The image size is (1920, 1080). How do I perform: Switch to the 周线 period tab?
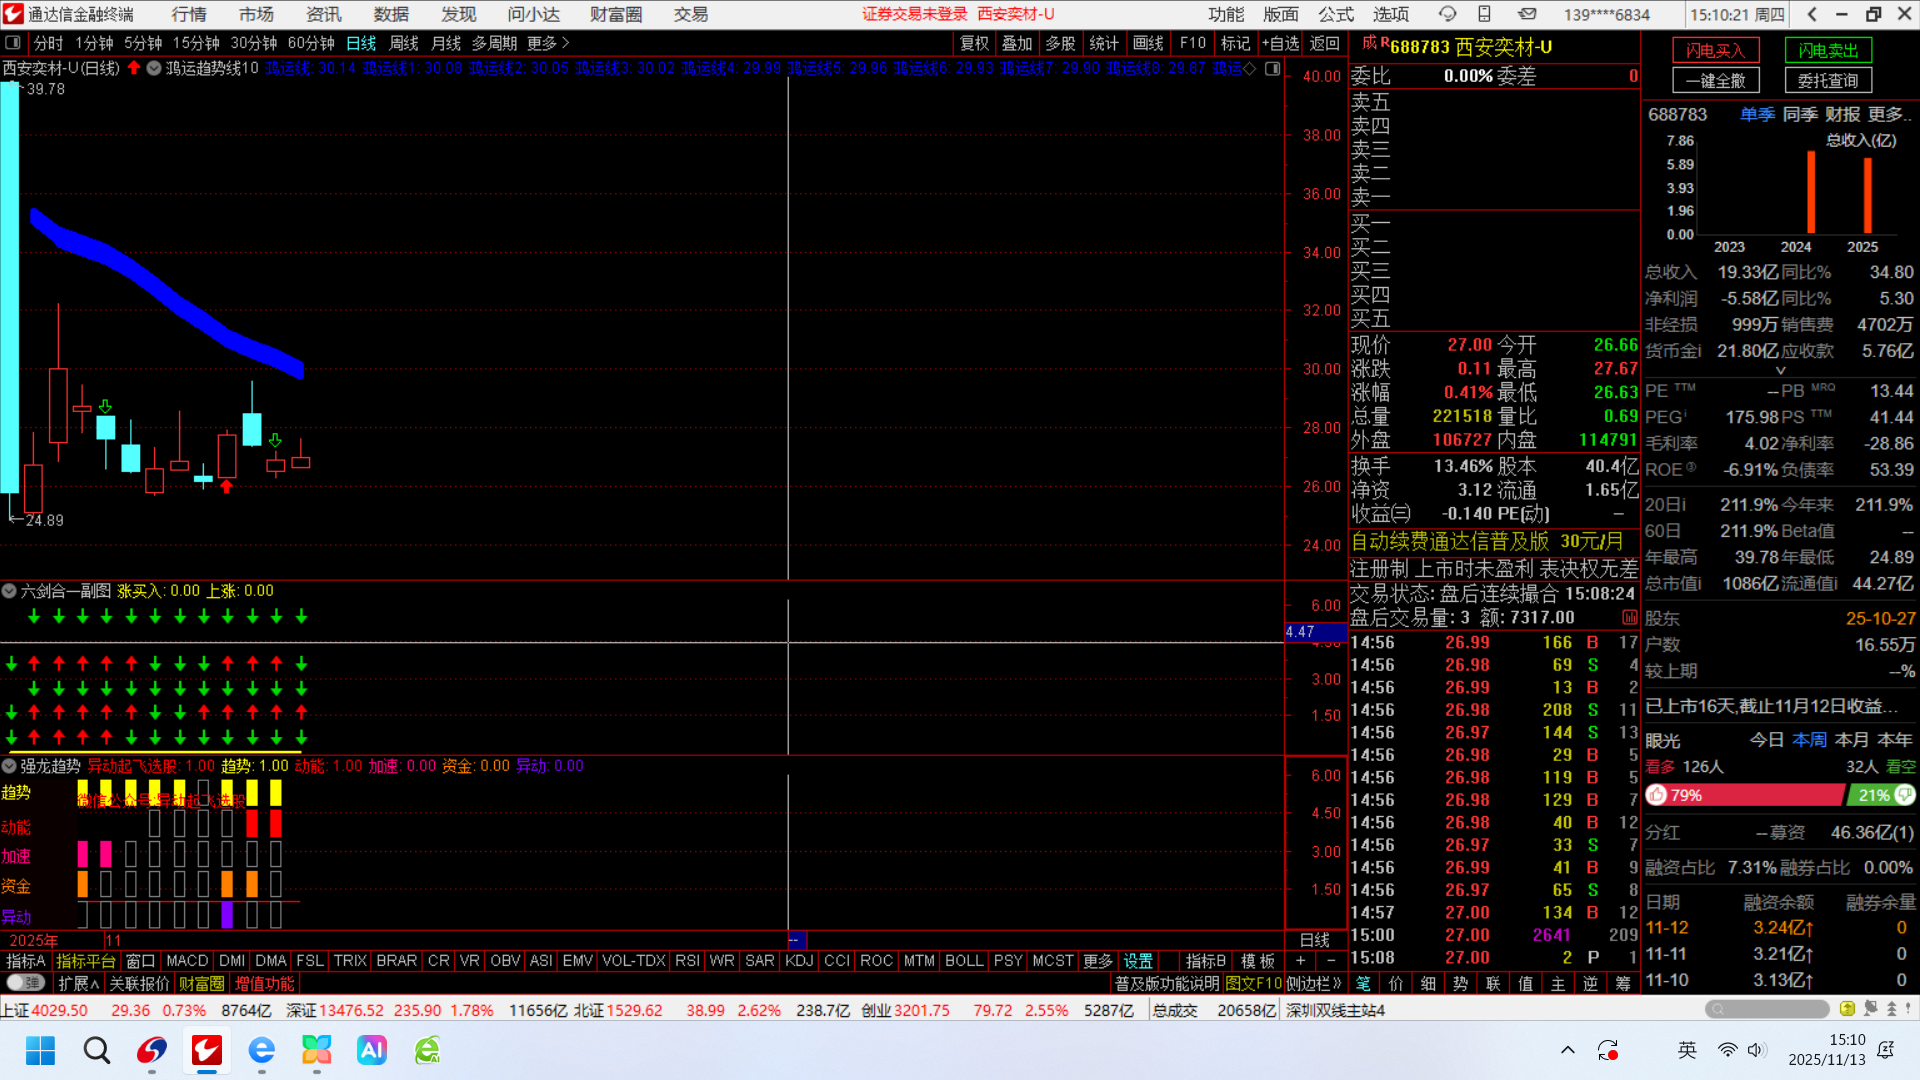pyautogui.click(x=403, y=43)
